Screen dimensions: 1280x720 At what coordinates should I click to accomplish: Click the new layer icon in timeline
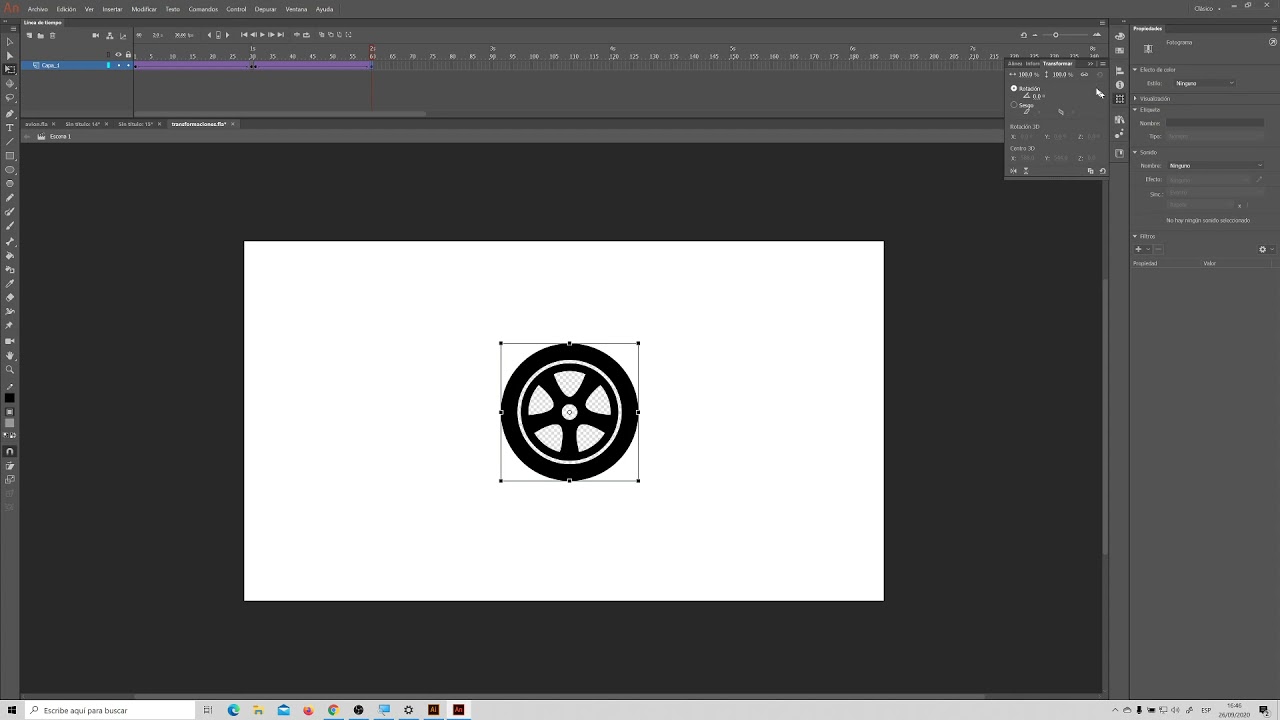tap(29, 35)
